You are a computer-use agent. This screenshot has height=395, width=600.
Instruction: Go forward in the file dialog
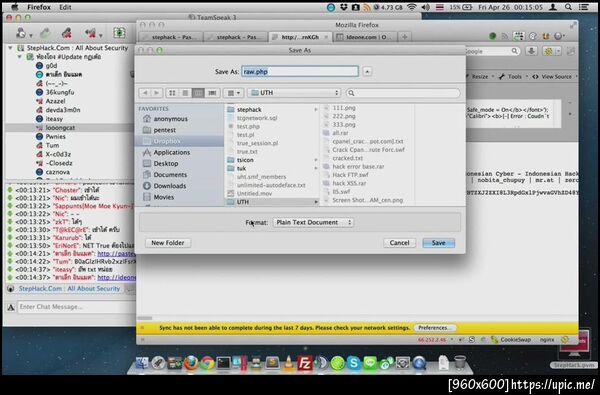pyautogui.click(x=157, y=93)
